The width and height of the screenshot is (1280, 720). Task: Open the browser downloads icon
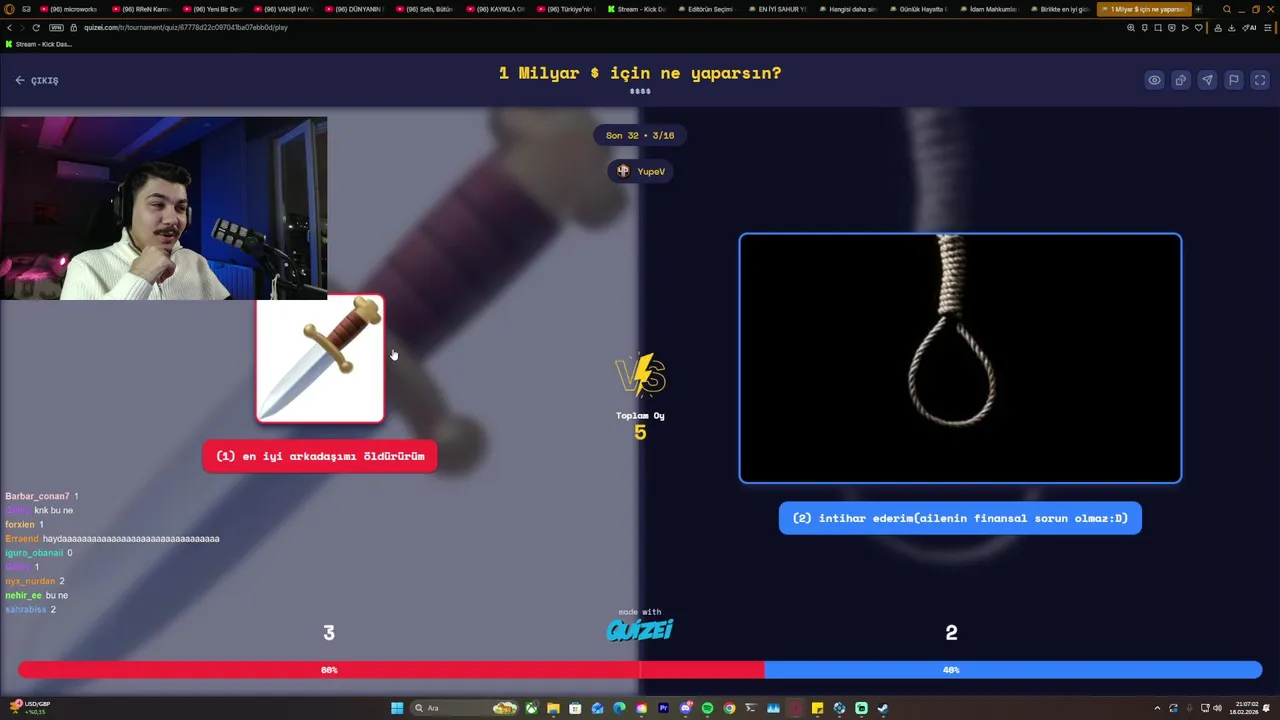(x=1232, y=27)
